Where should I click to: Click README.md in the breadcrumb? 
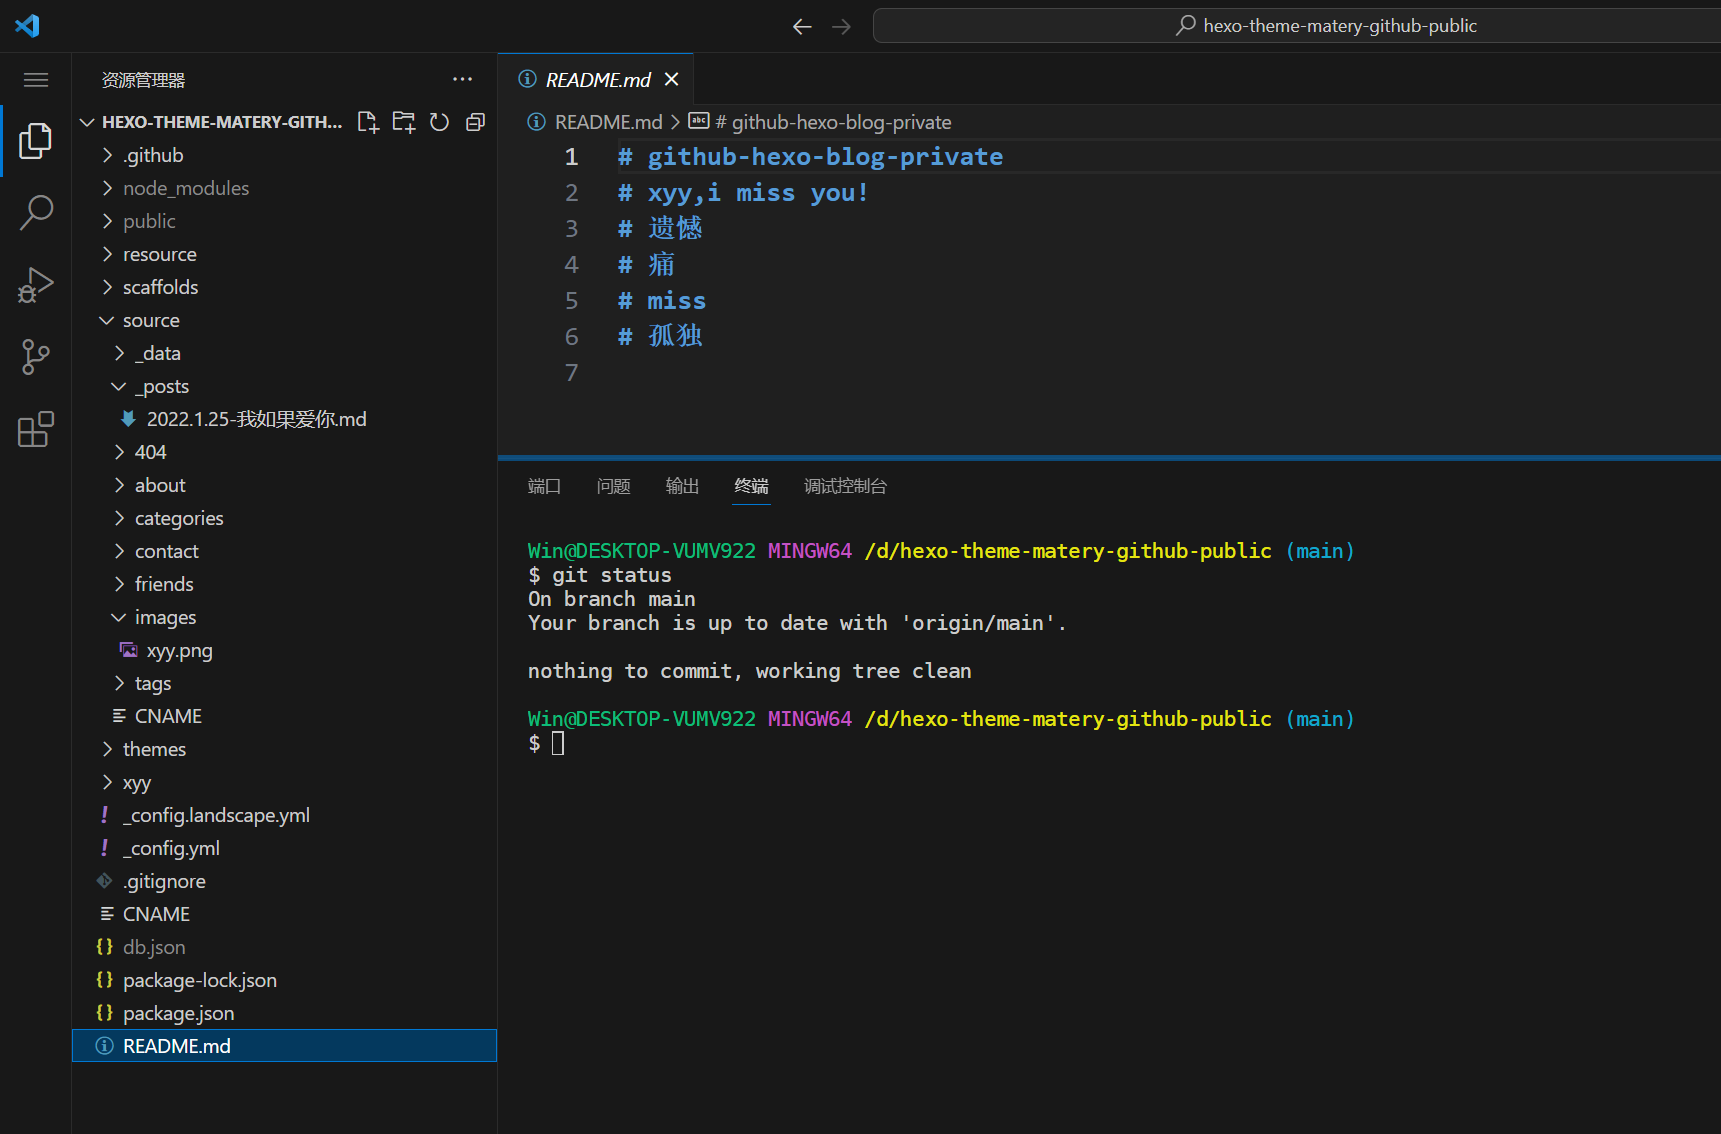point(608,122)
